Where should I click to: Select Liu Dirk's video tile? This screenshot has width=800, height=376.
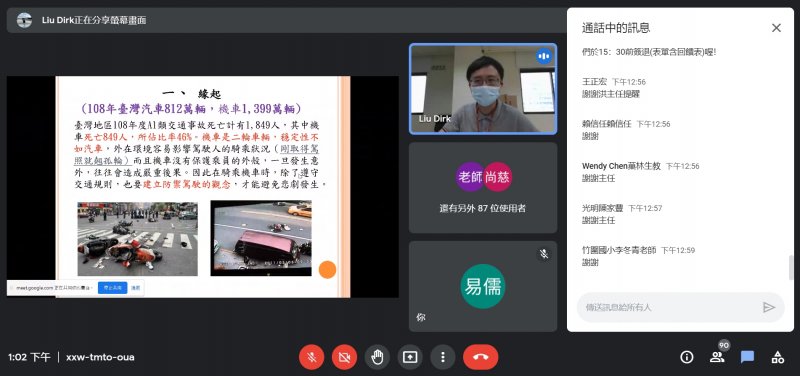[x=483, y=89]
